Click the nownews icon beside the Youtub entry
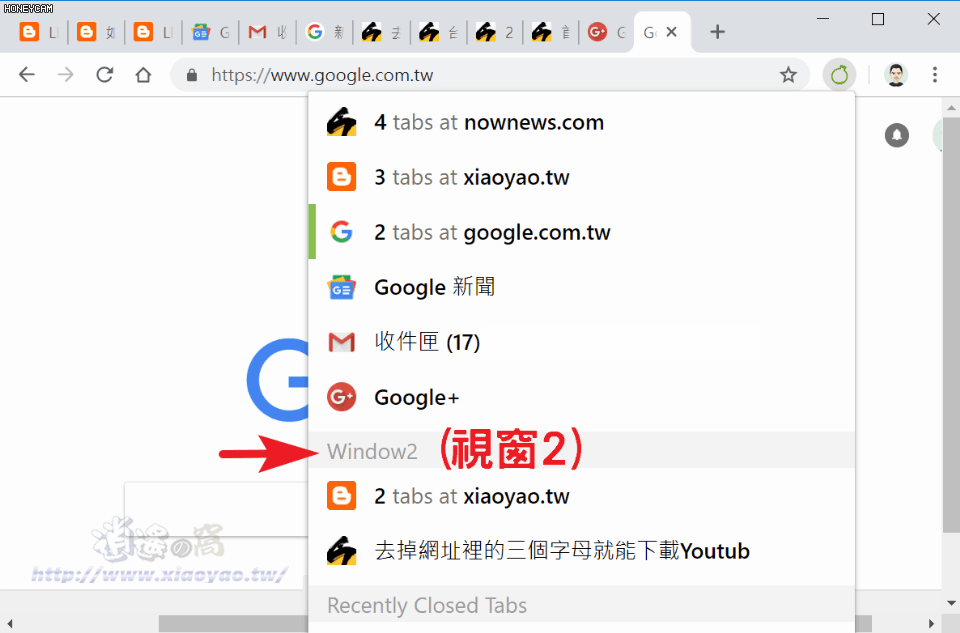Screen dimensions: 960x633 pyautogui.click(x=341, y=550)
